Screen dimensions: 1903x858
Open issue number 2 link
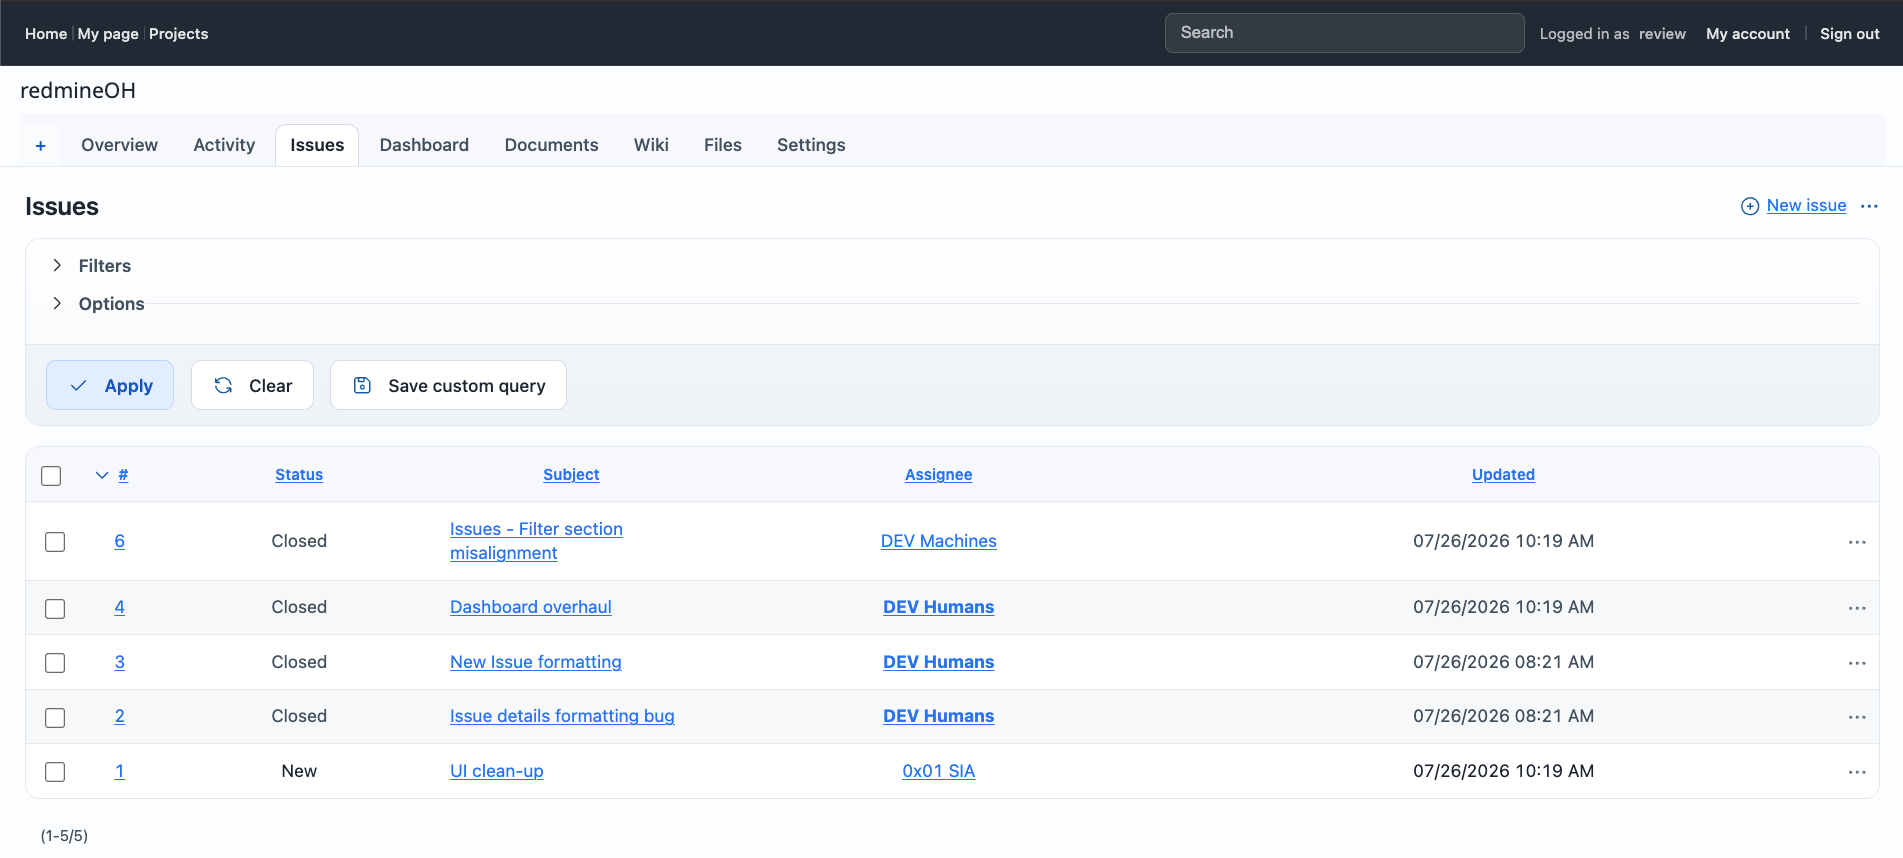click(x=119, y=716)
